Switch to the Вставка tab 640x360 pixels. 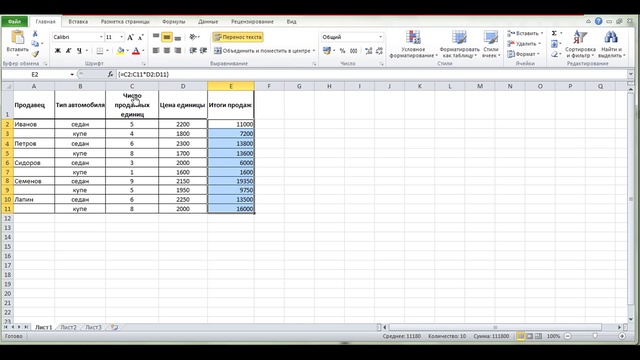(x=78, y=21)
